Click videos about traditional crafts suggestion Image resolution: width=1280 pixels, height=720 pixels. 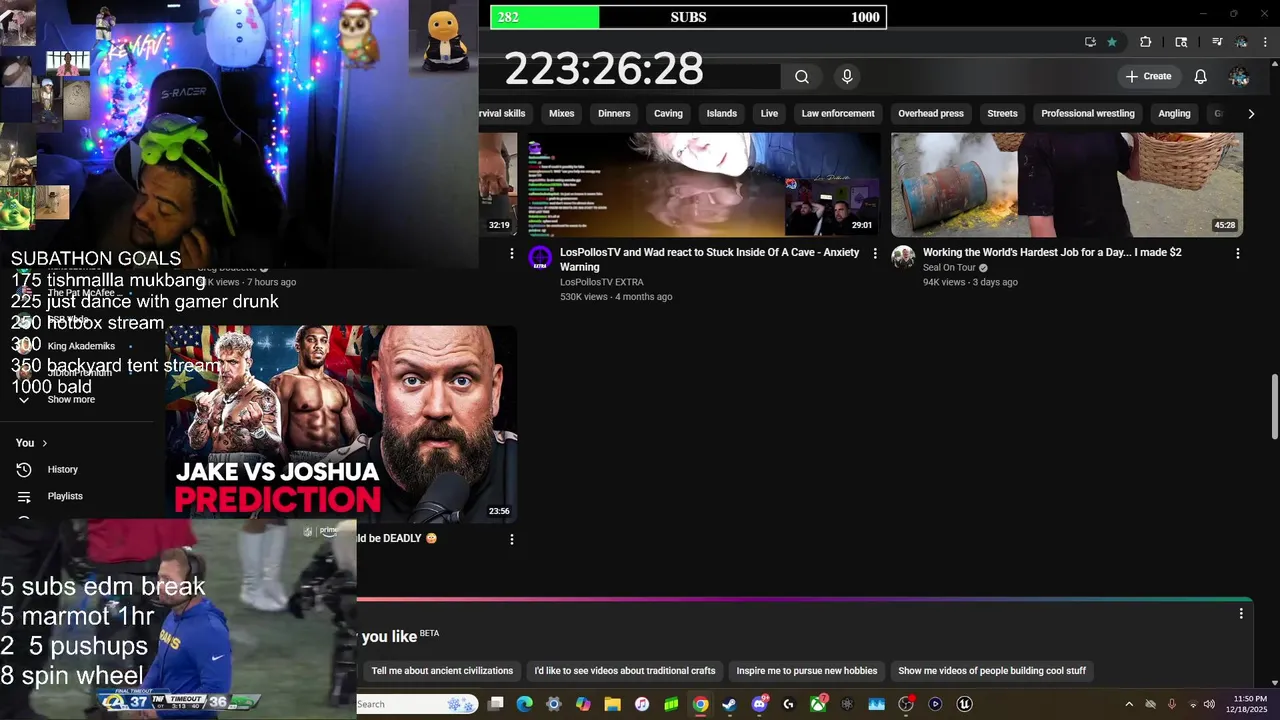click(625, 671)
